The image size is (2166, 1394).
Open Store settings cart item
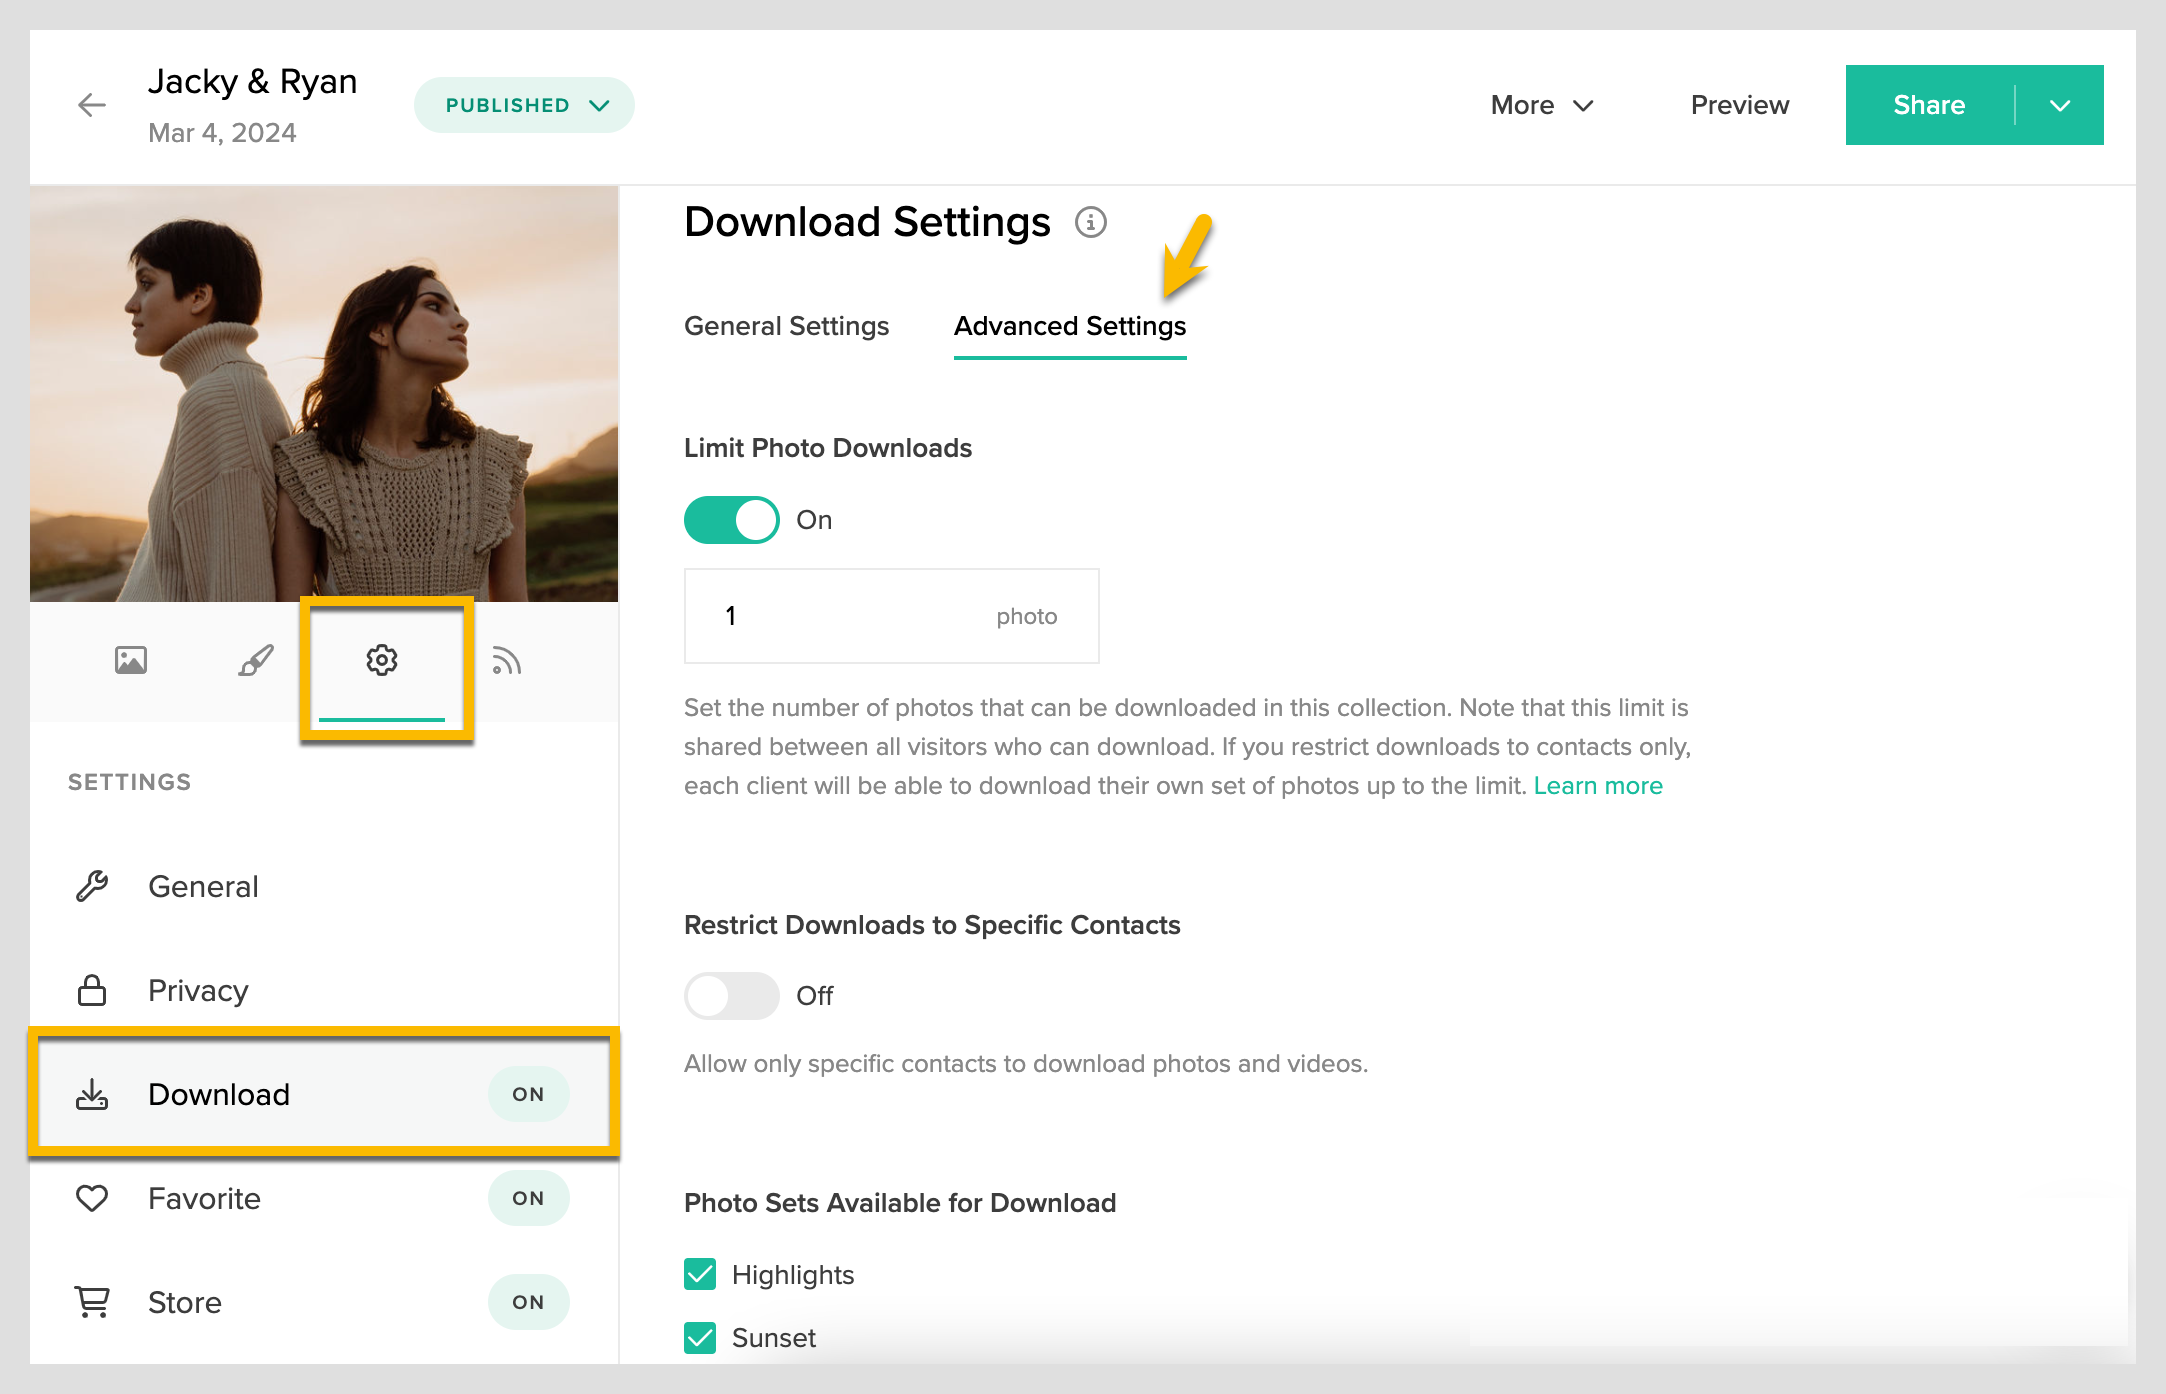[185, 1302]
